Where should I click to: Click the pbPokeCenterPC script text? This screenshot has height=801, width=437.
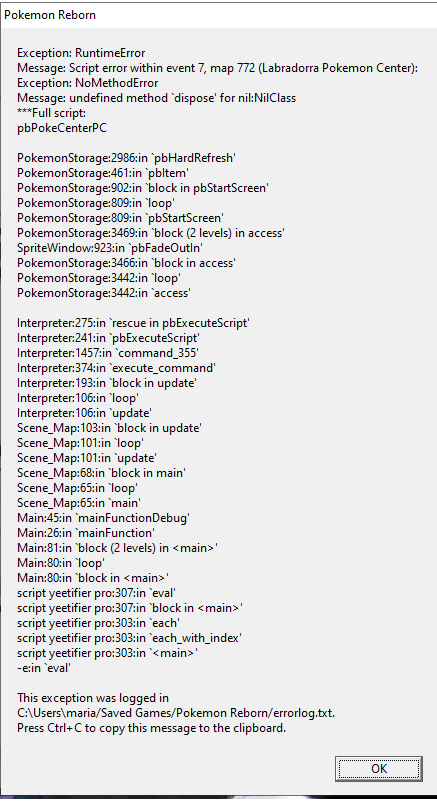62,128
